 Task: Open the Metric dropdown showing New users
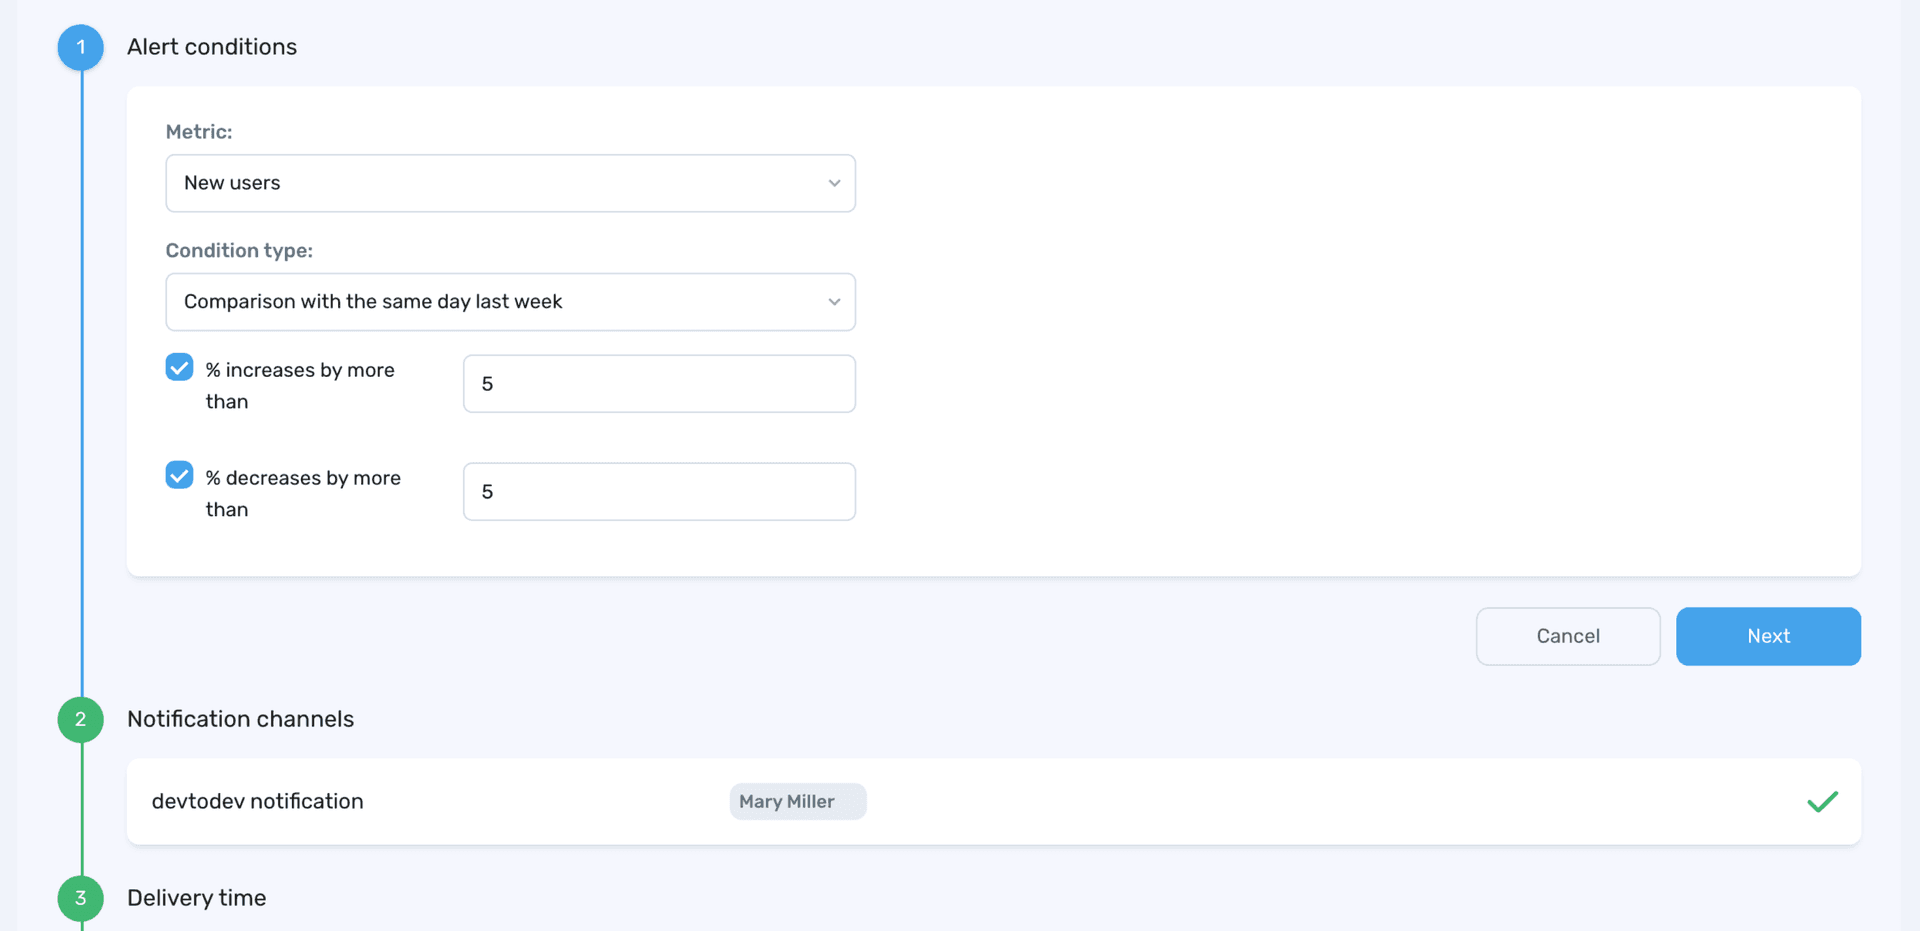tap(510, 183)
